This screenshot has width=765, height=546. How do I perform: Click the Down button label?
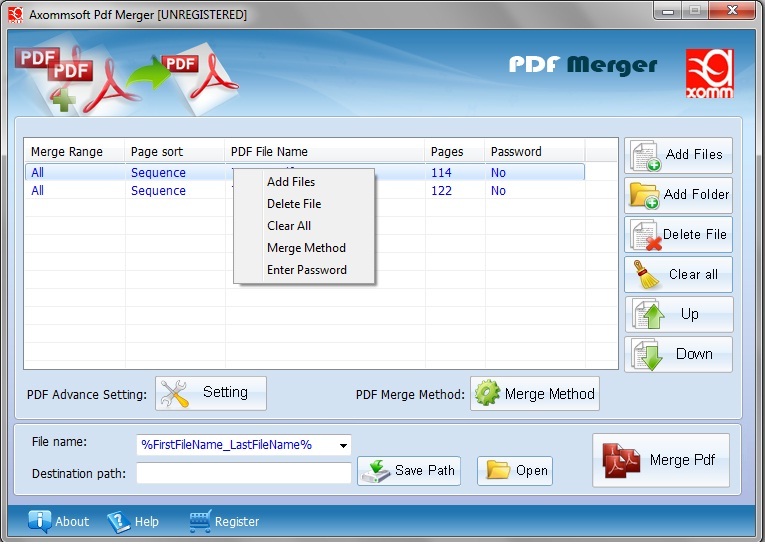click(x=694, y=354)
